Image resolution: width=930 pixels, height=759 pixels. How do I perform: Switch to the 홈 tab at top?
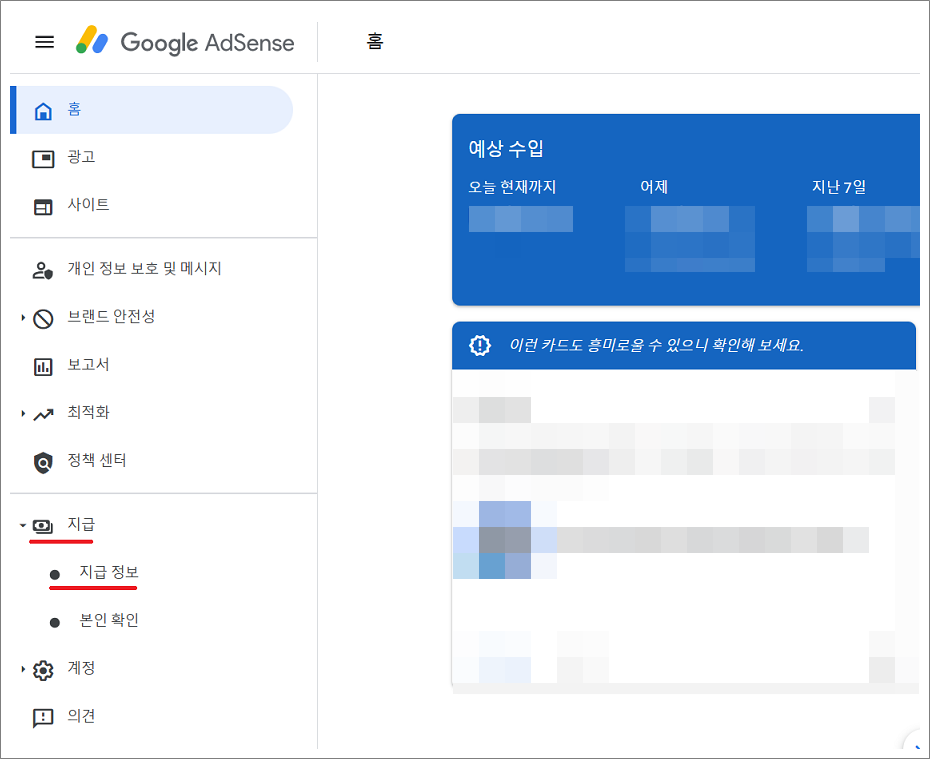[x=375, y=43]
